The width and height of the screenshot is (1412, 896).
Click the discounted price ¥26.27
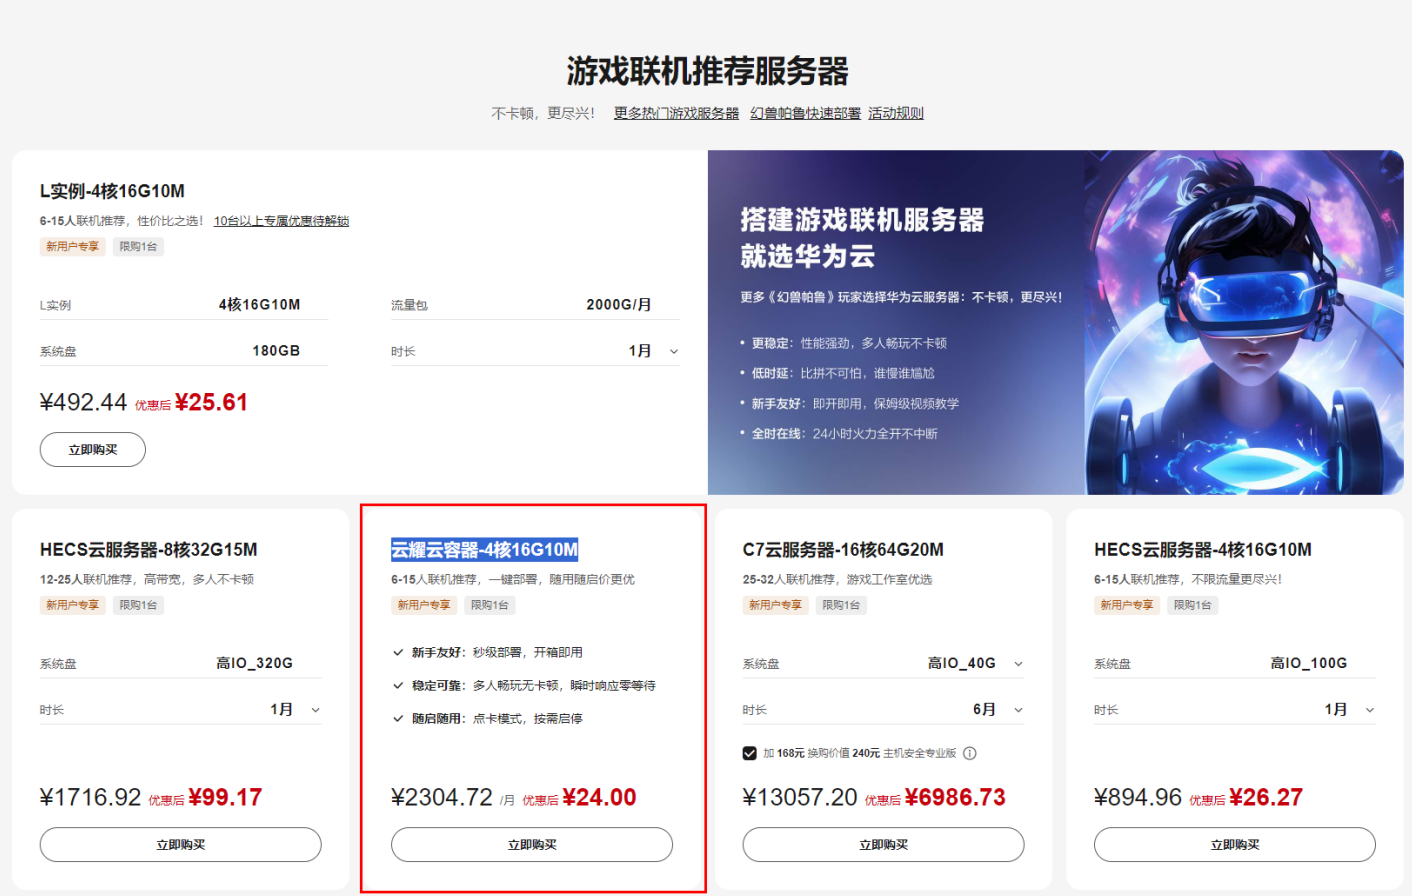1266,797
